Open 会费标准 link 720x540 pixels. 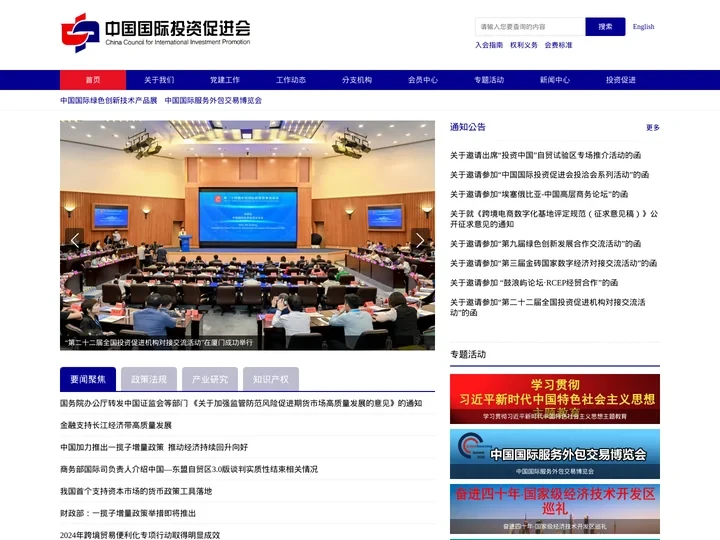(558, 45)
